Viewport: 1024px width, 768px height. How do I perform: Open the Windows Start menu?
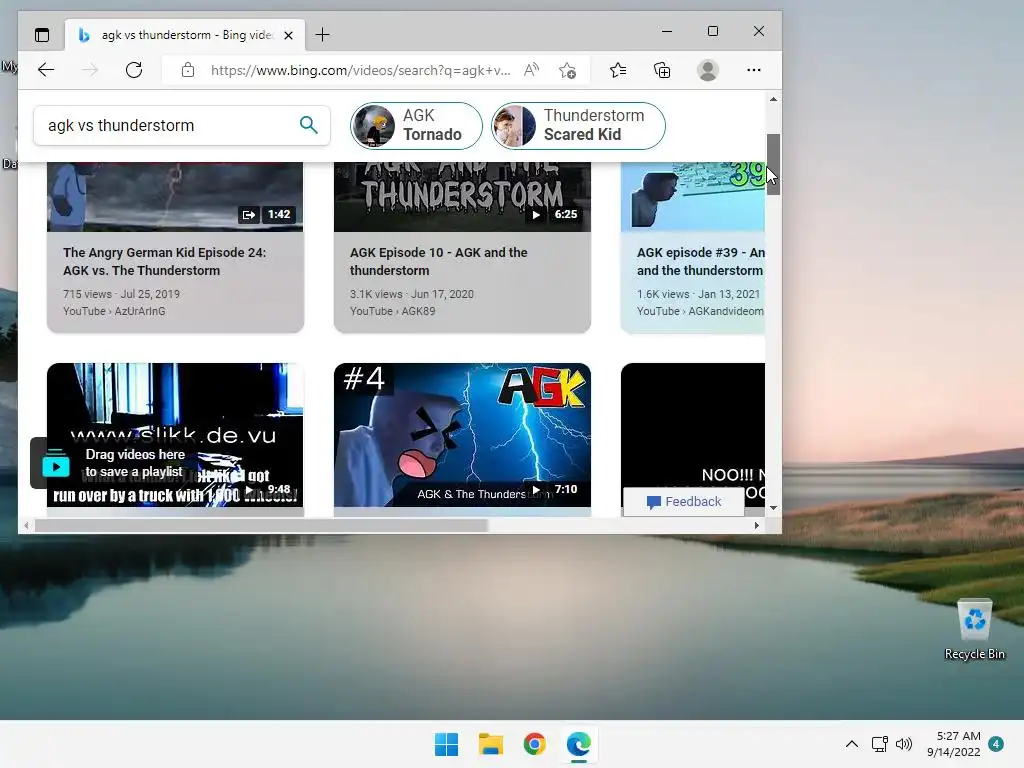[x=447, y=744]
